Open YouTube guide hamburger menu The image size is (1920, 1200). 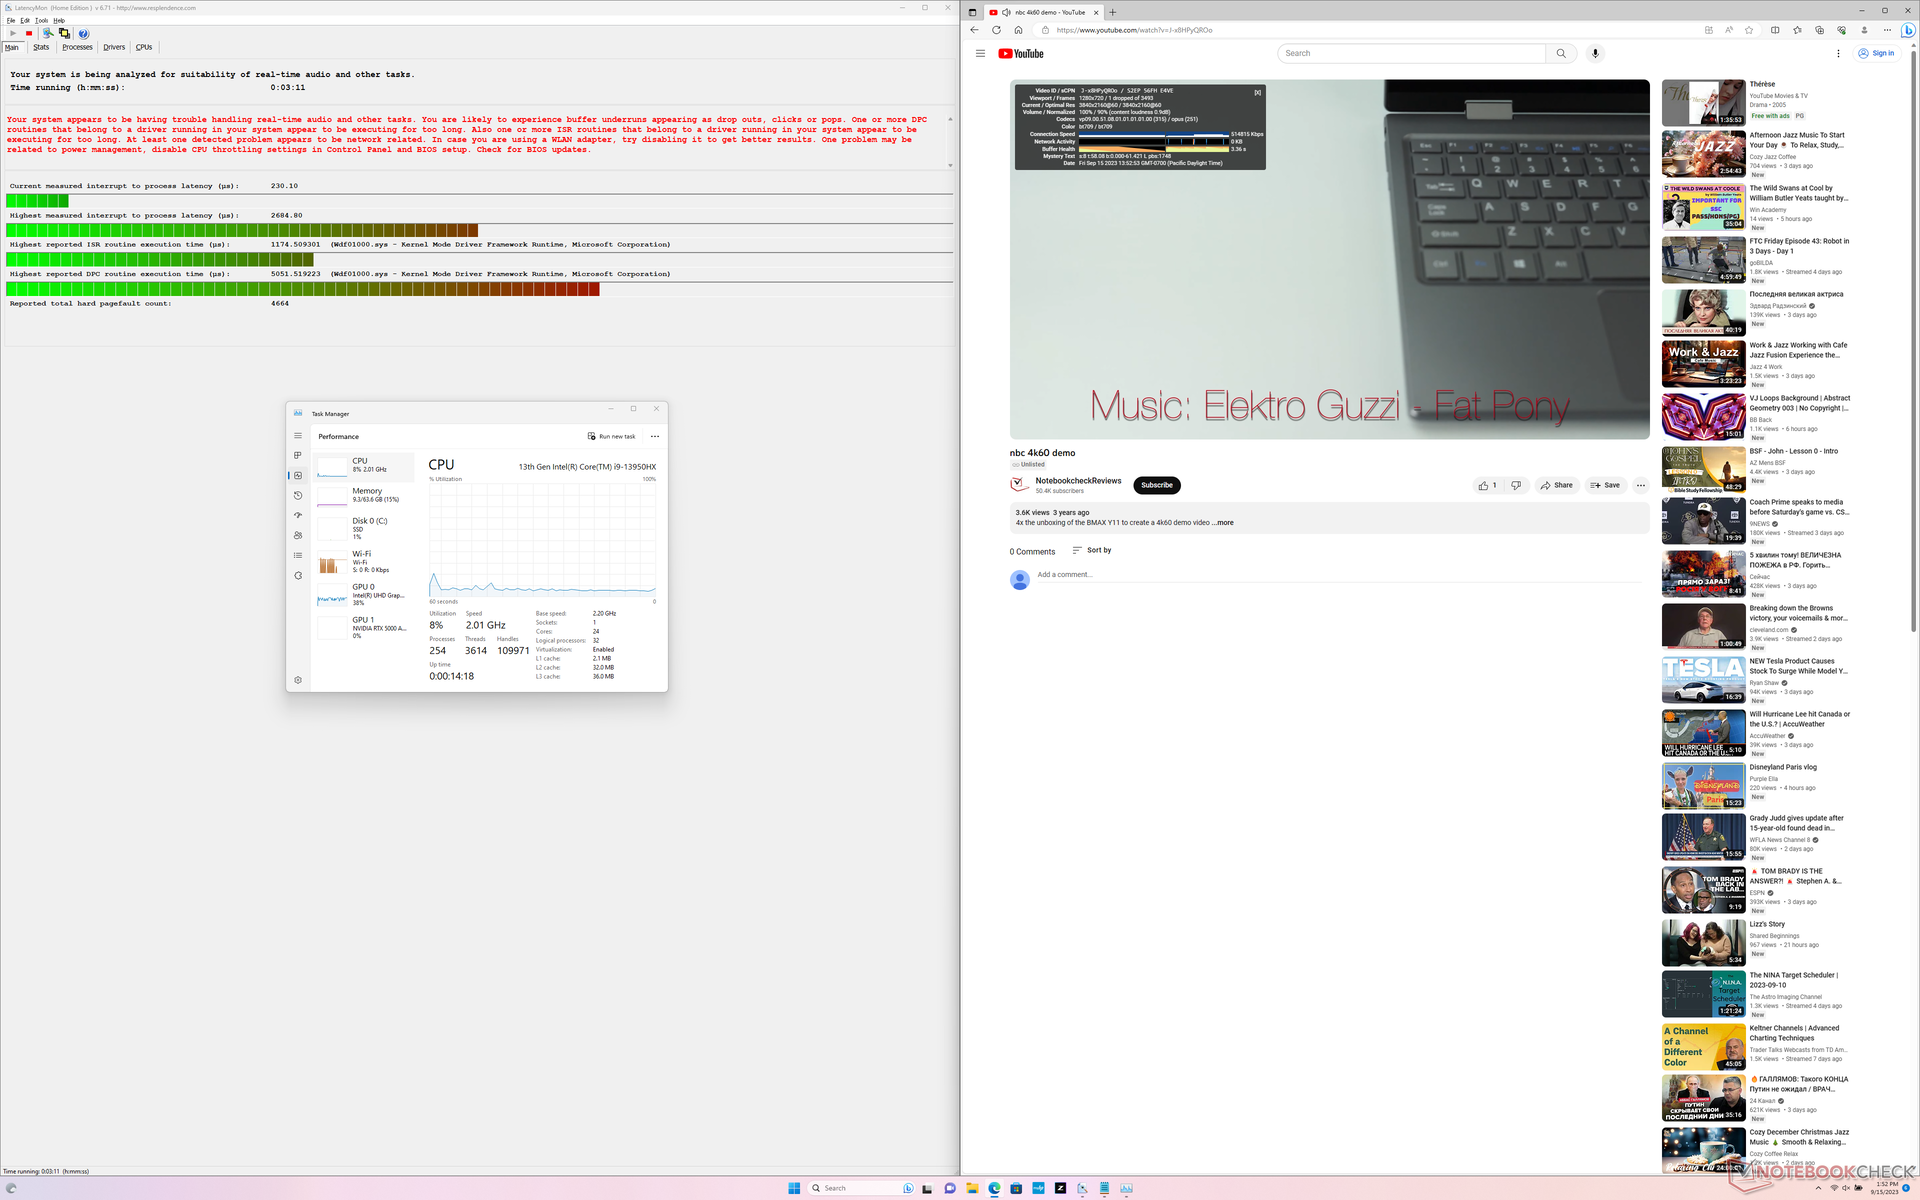(980, 53)
